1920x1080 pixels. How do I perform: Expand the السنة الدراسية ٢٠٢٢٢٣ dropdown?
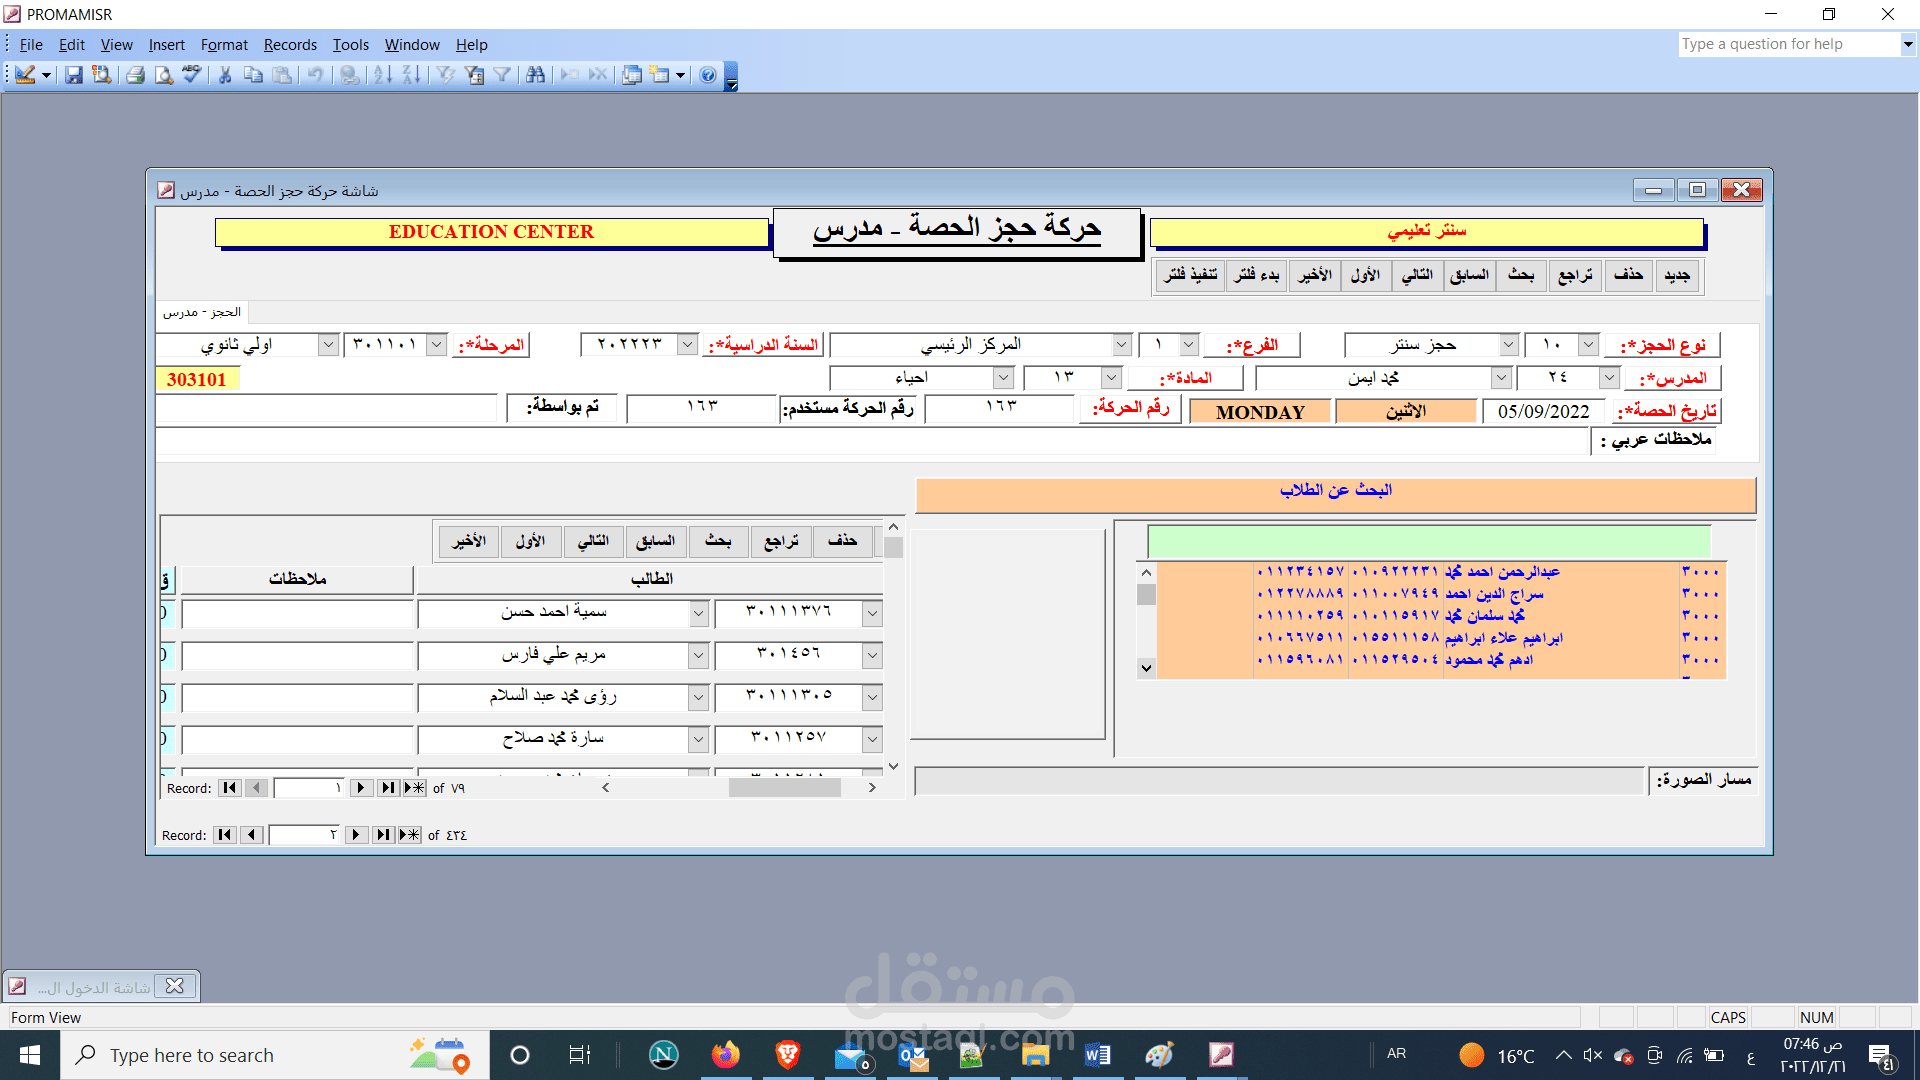pos(687,345)
